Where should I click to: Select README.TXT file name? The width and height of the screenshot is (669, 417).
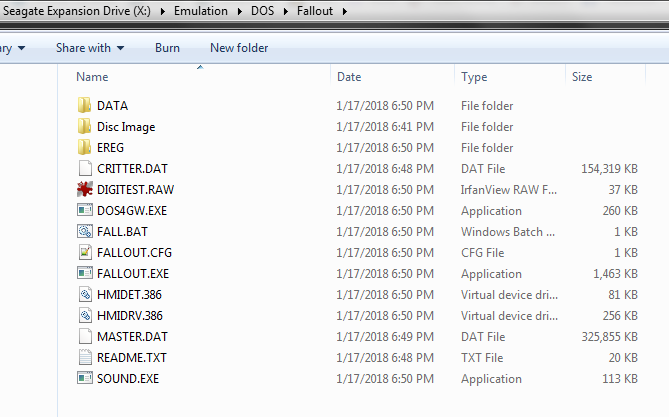pos(132,358)
